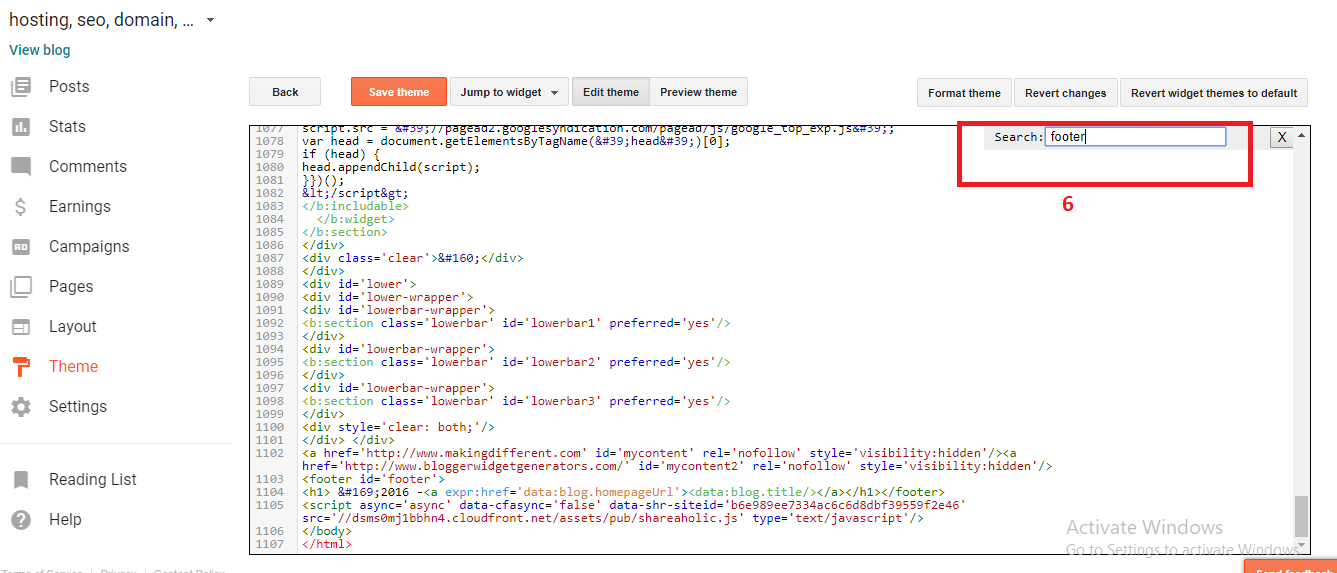
Task: Go to Comments in sidebar
Action: [x=88, y=167]
